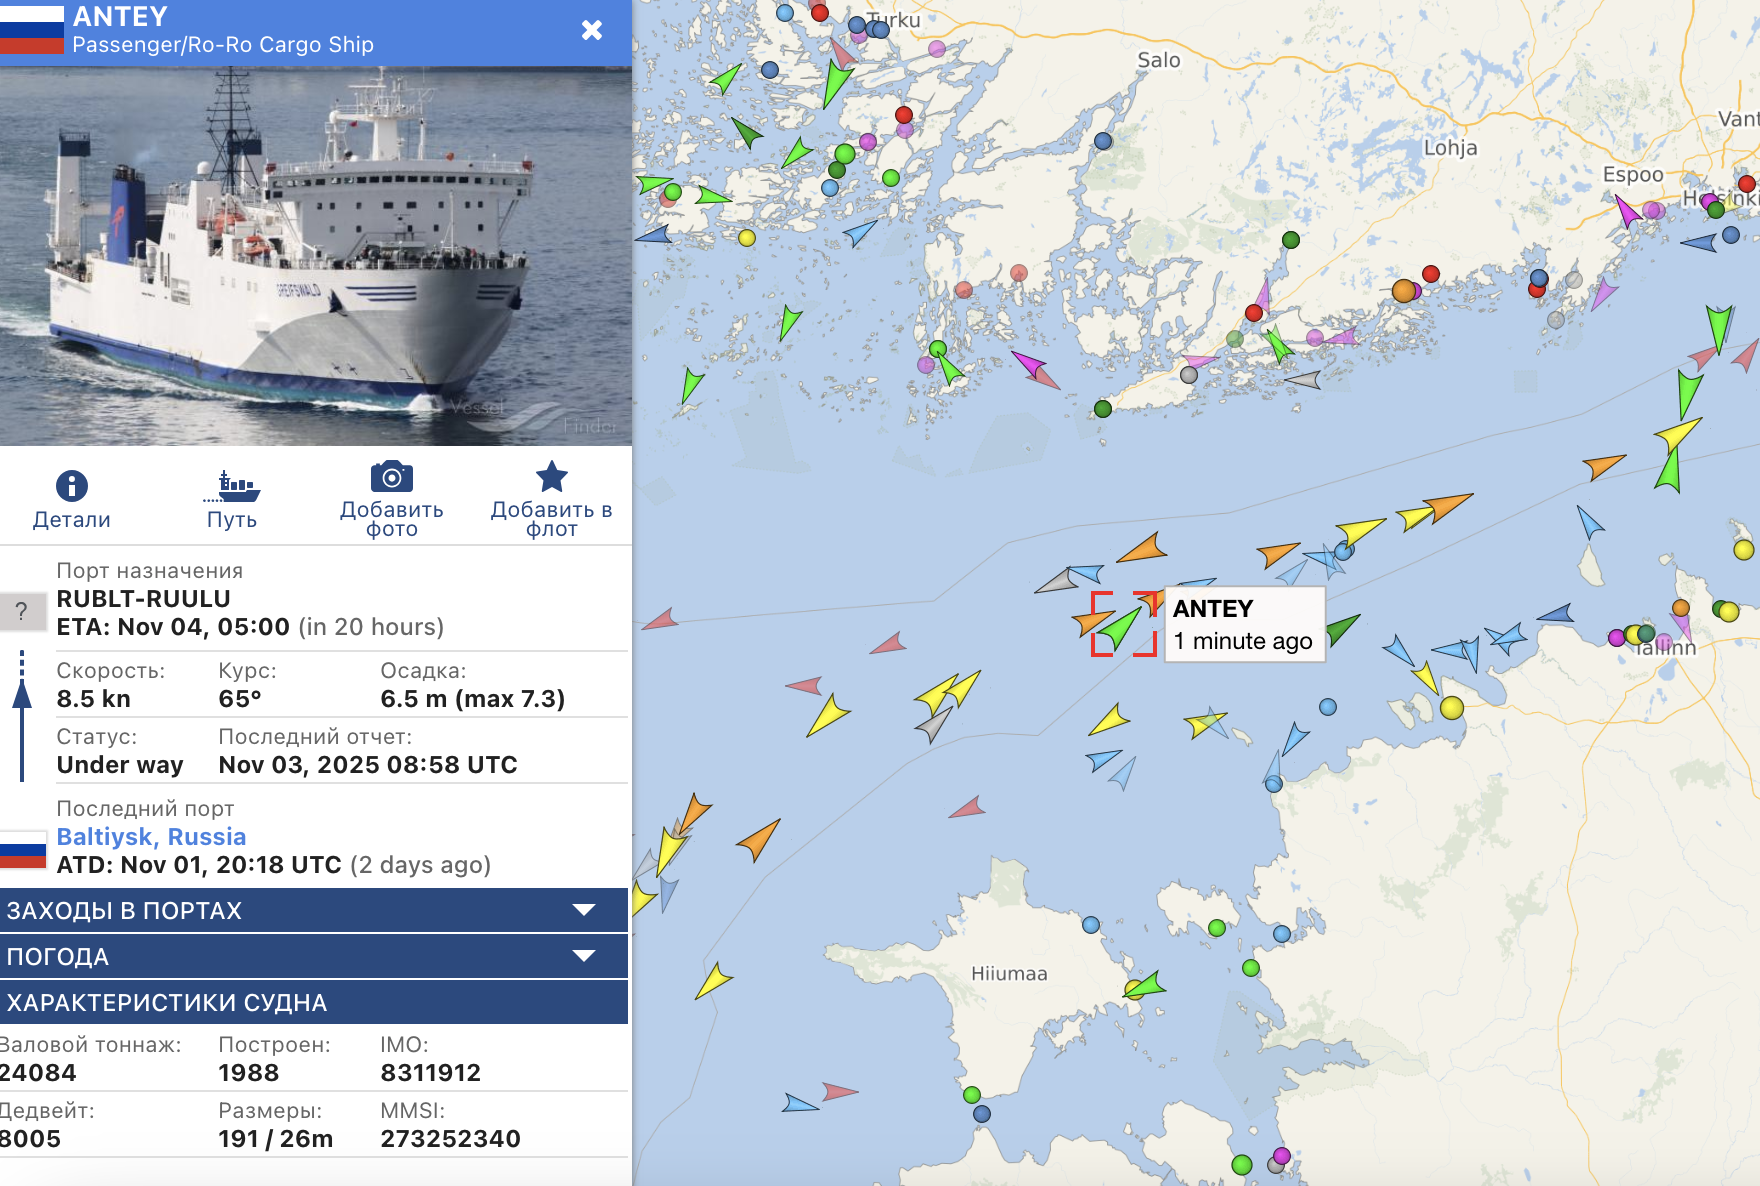Open the Путь ship track icon

(x=232, y=486)
